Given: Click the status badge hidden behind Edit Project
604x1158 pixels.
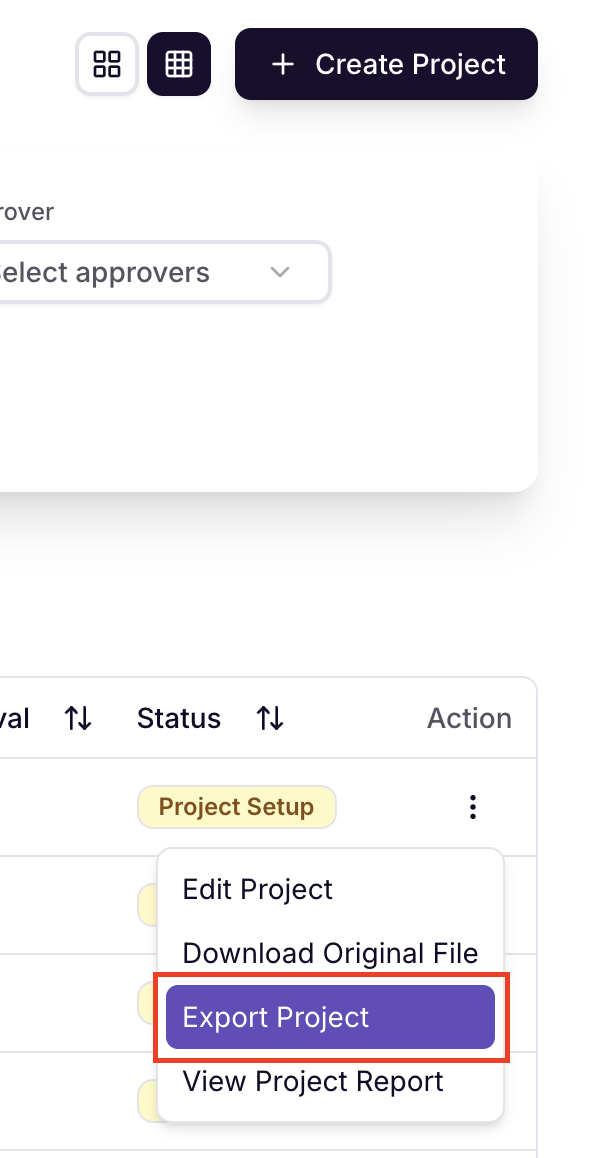Looking at the screenshot, I should [x=148, y=905].
